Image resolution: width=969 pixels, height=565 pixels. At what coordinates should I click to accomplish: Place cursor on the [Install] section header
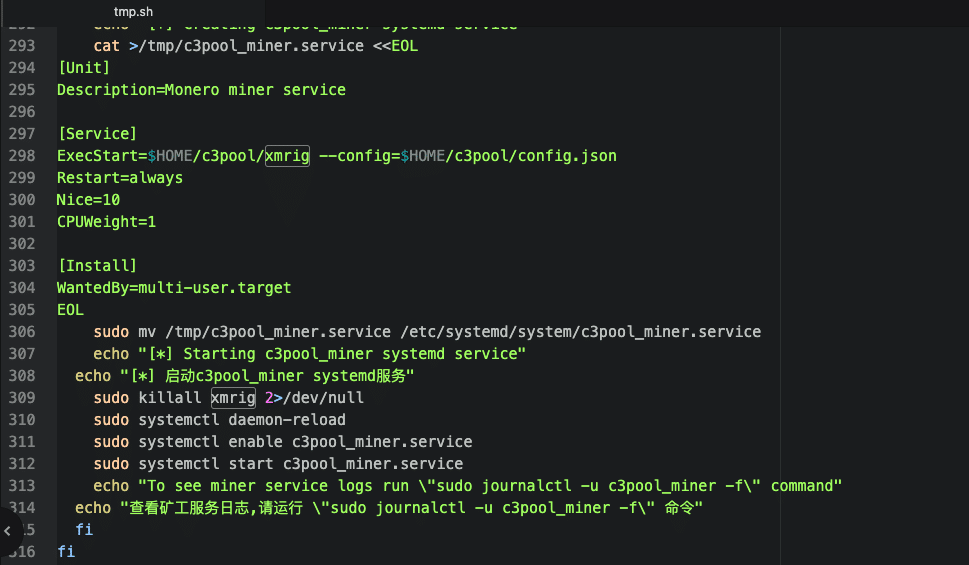pos(96,265)
